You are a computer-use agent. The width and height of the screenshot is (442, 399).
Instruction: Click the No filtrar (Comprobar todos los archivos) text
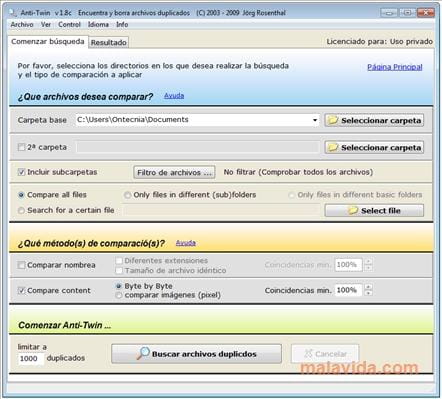pos(298,172)
